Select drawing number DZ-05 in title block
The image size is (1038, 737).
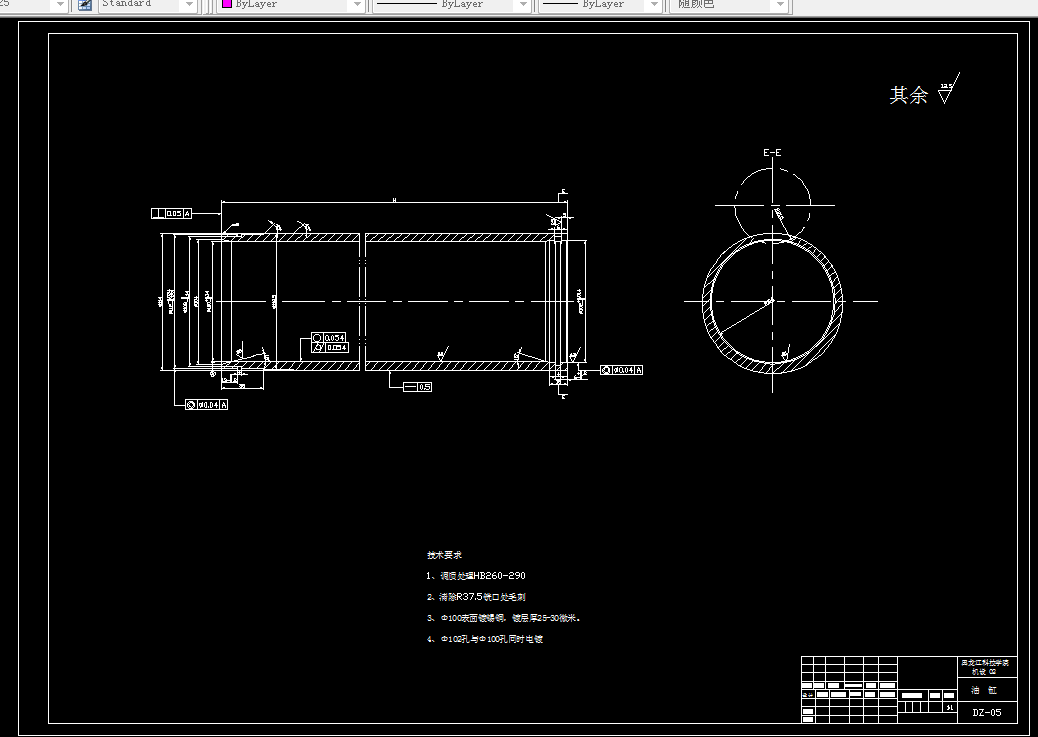point(986,712)
